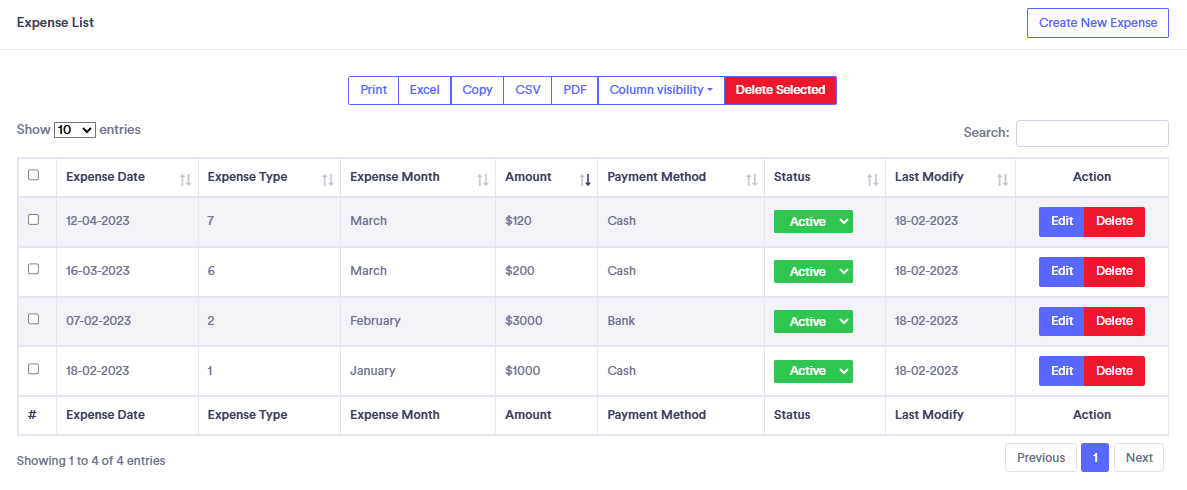Sort by Expense Date column arrows

pos(185,179)
